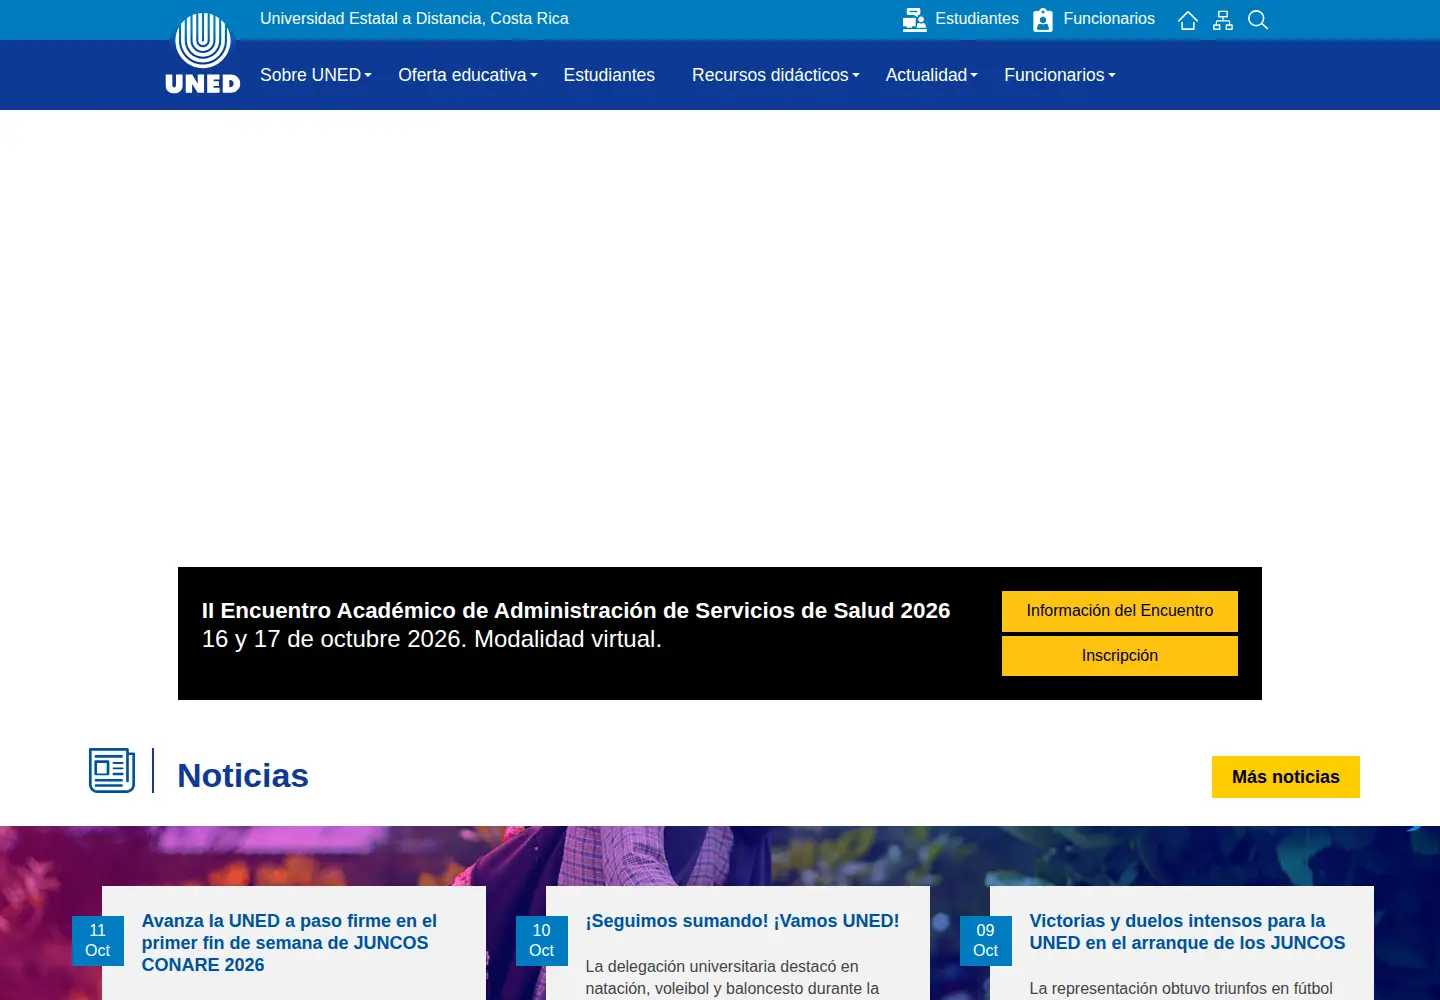The image size is (1440, 1000).
Task: Click the Más noticias button
Action: 1286,777
